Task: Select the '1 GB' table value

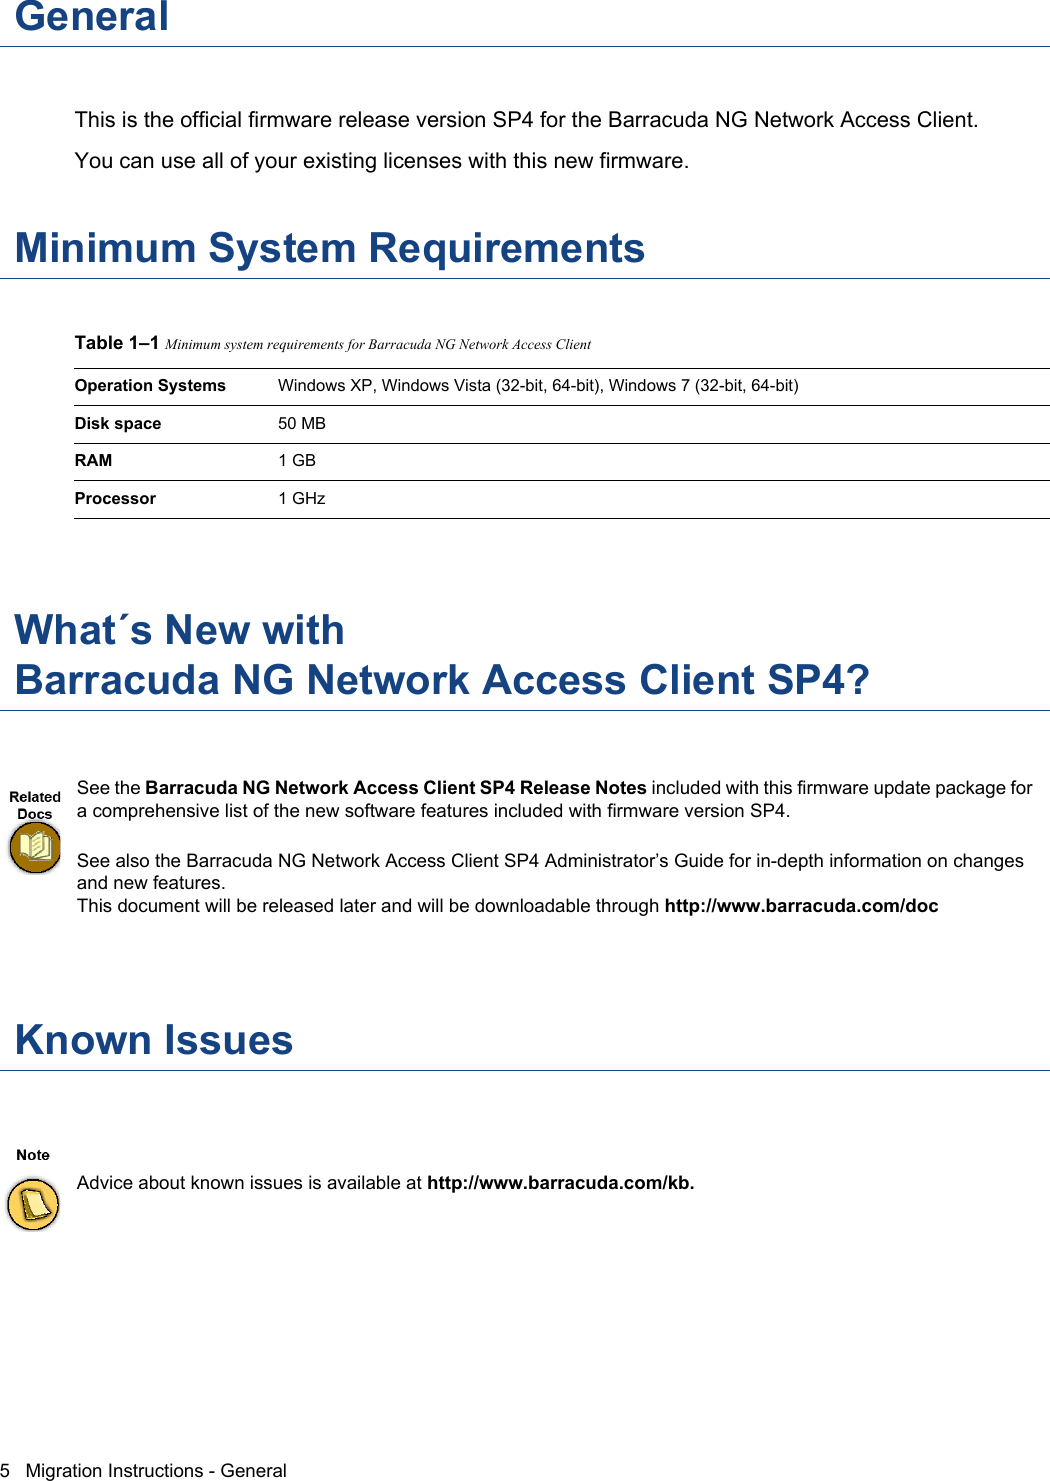Action: click(297, 461)
